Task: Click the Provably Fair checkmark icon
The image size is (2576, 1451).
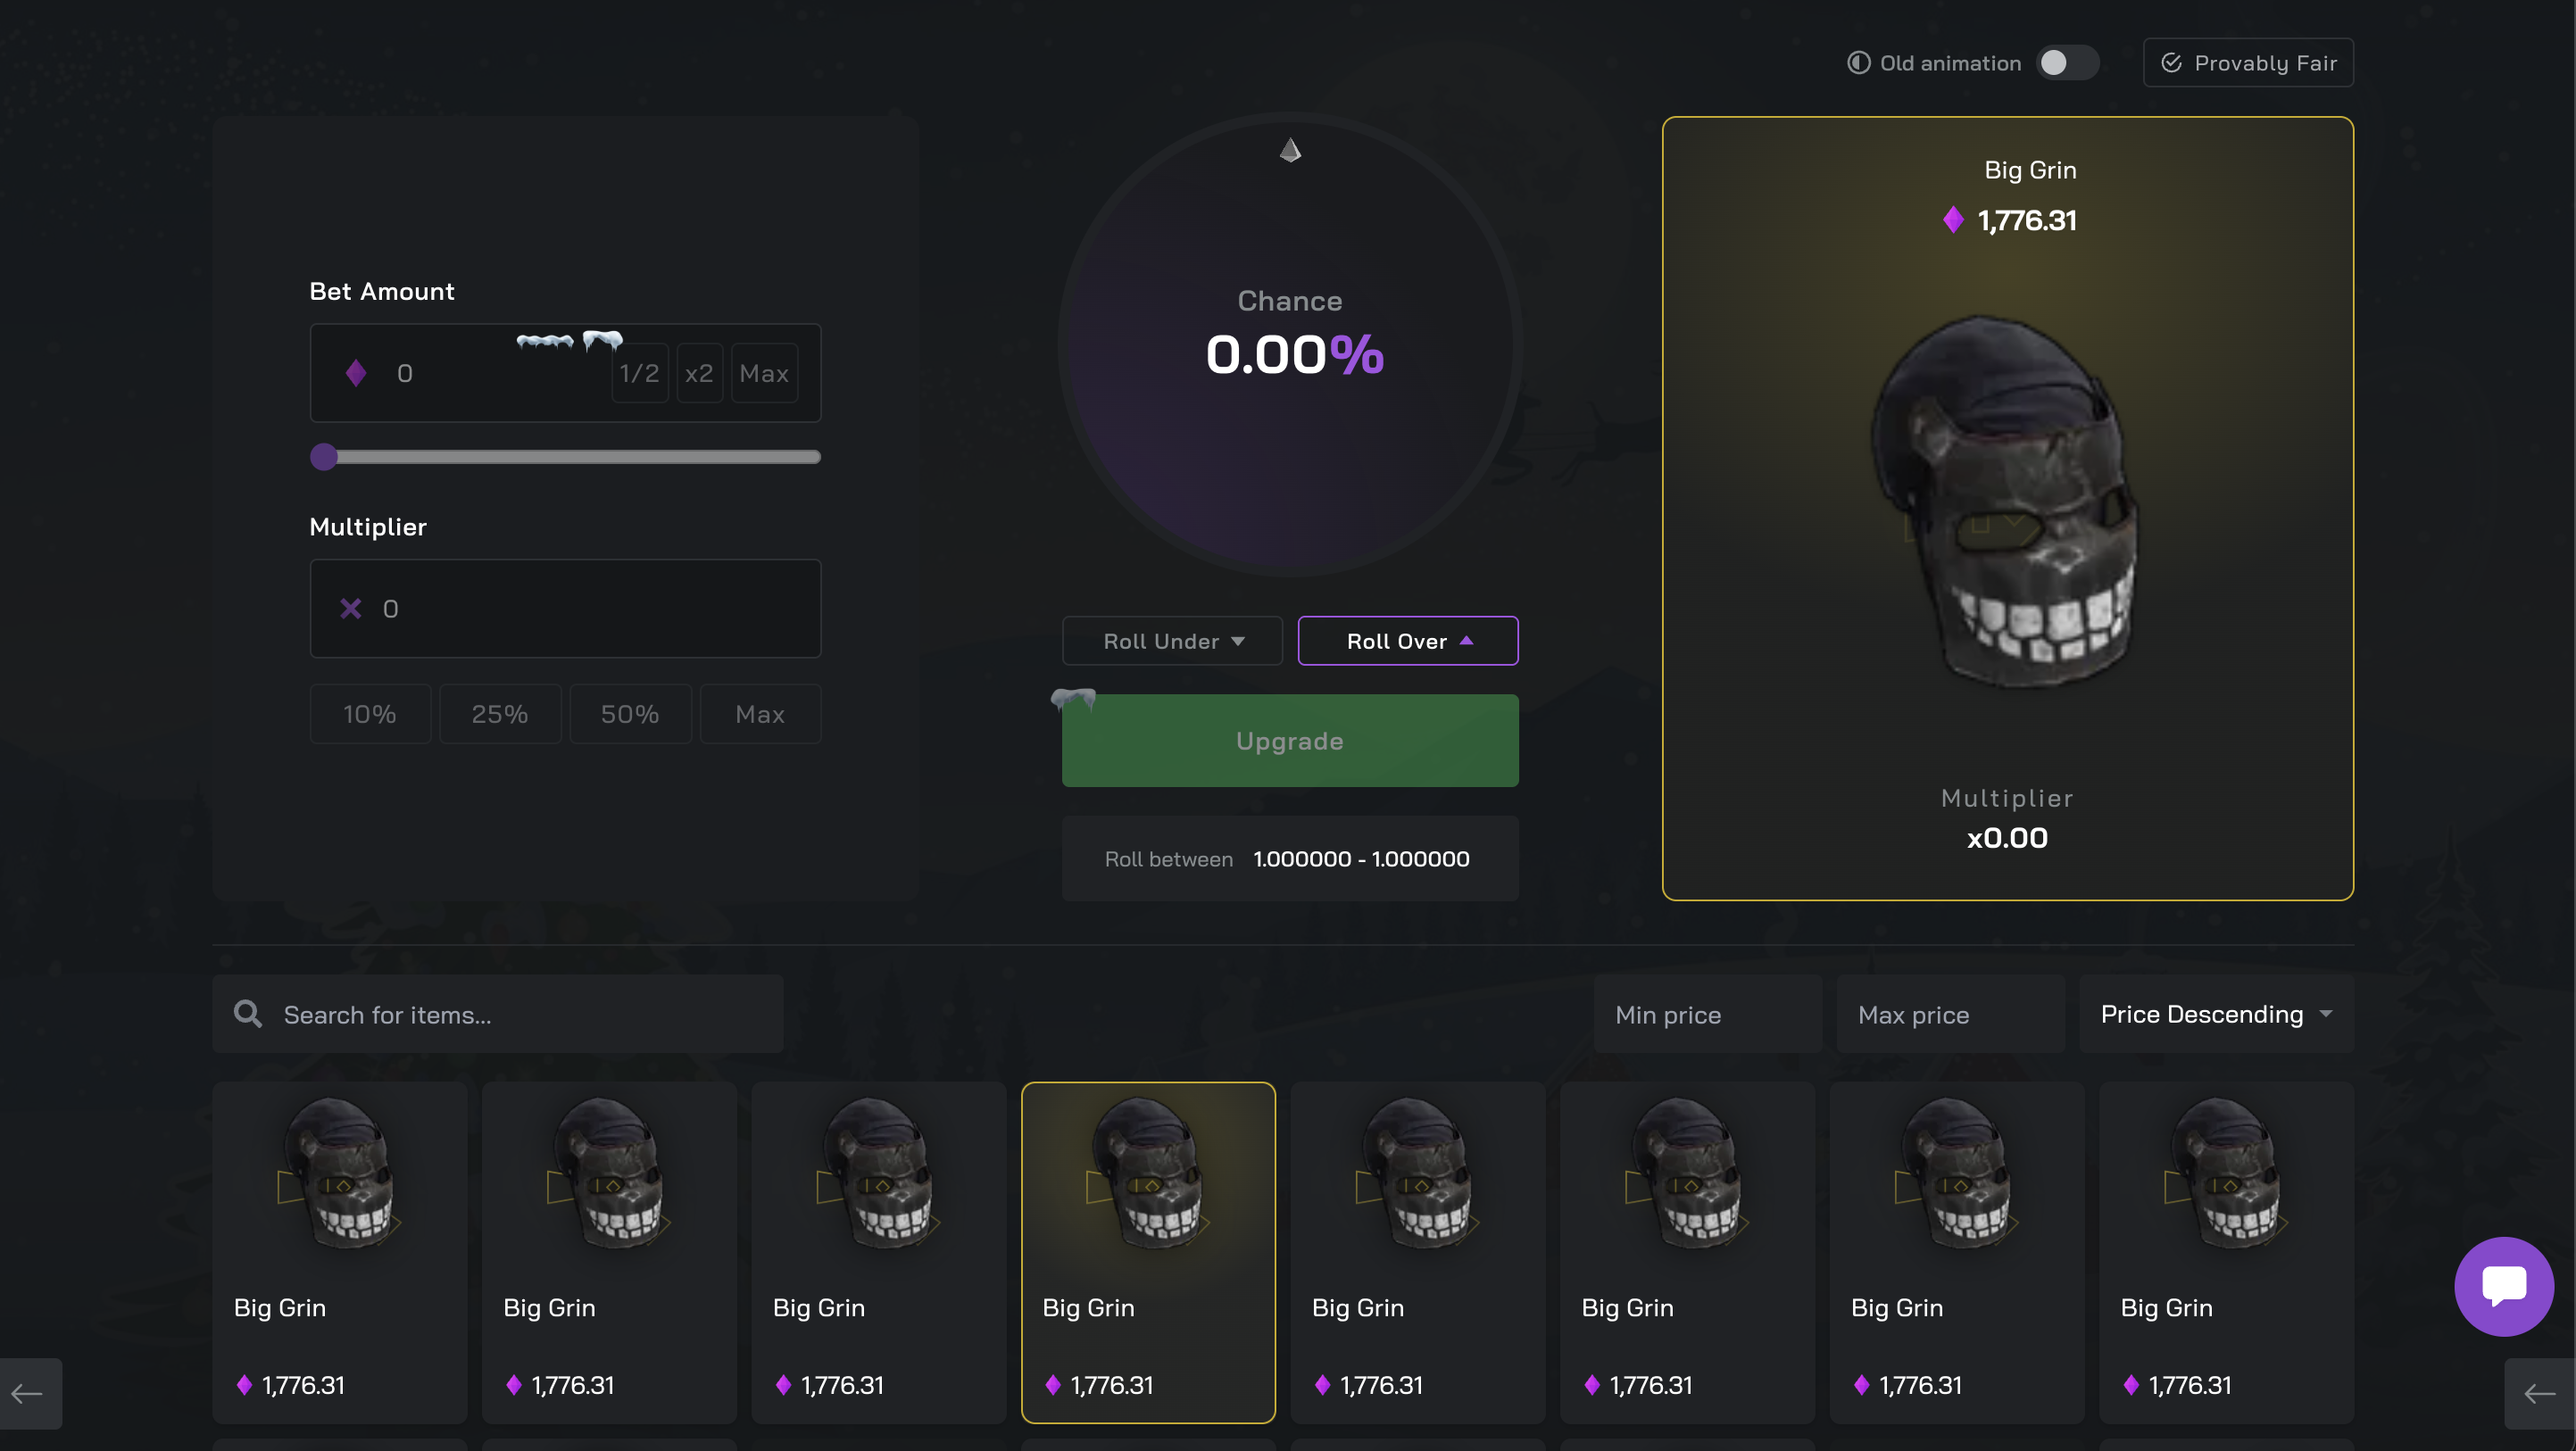Action: point(2171,63)
